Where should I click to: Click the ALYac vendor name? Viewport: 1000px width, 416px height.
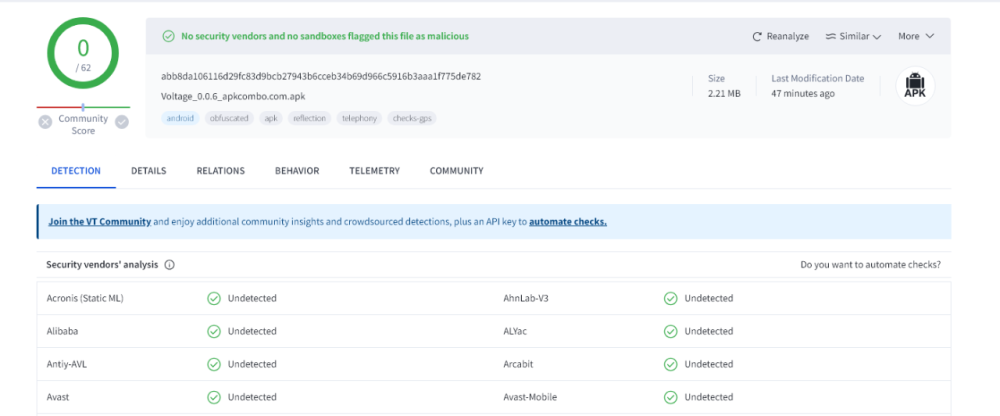coord(515,331)
